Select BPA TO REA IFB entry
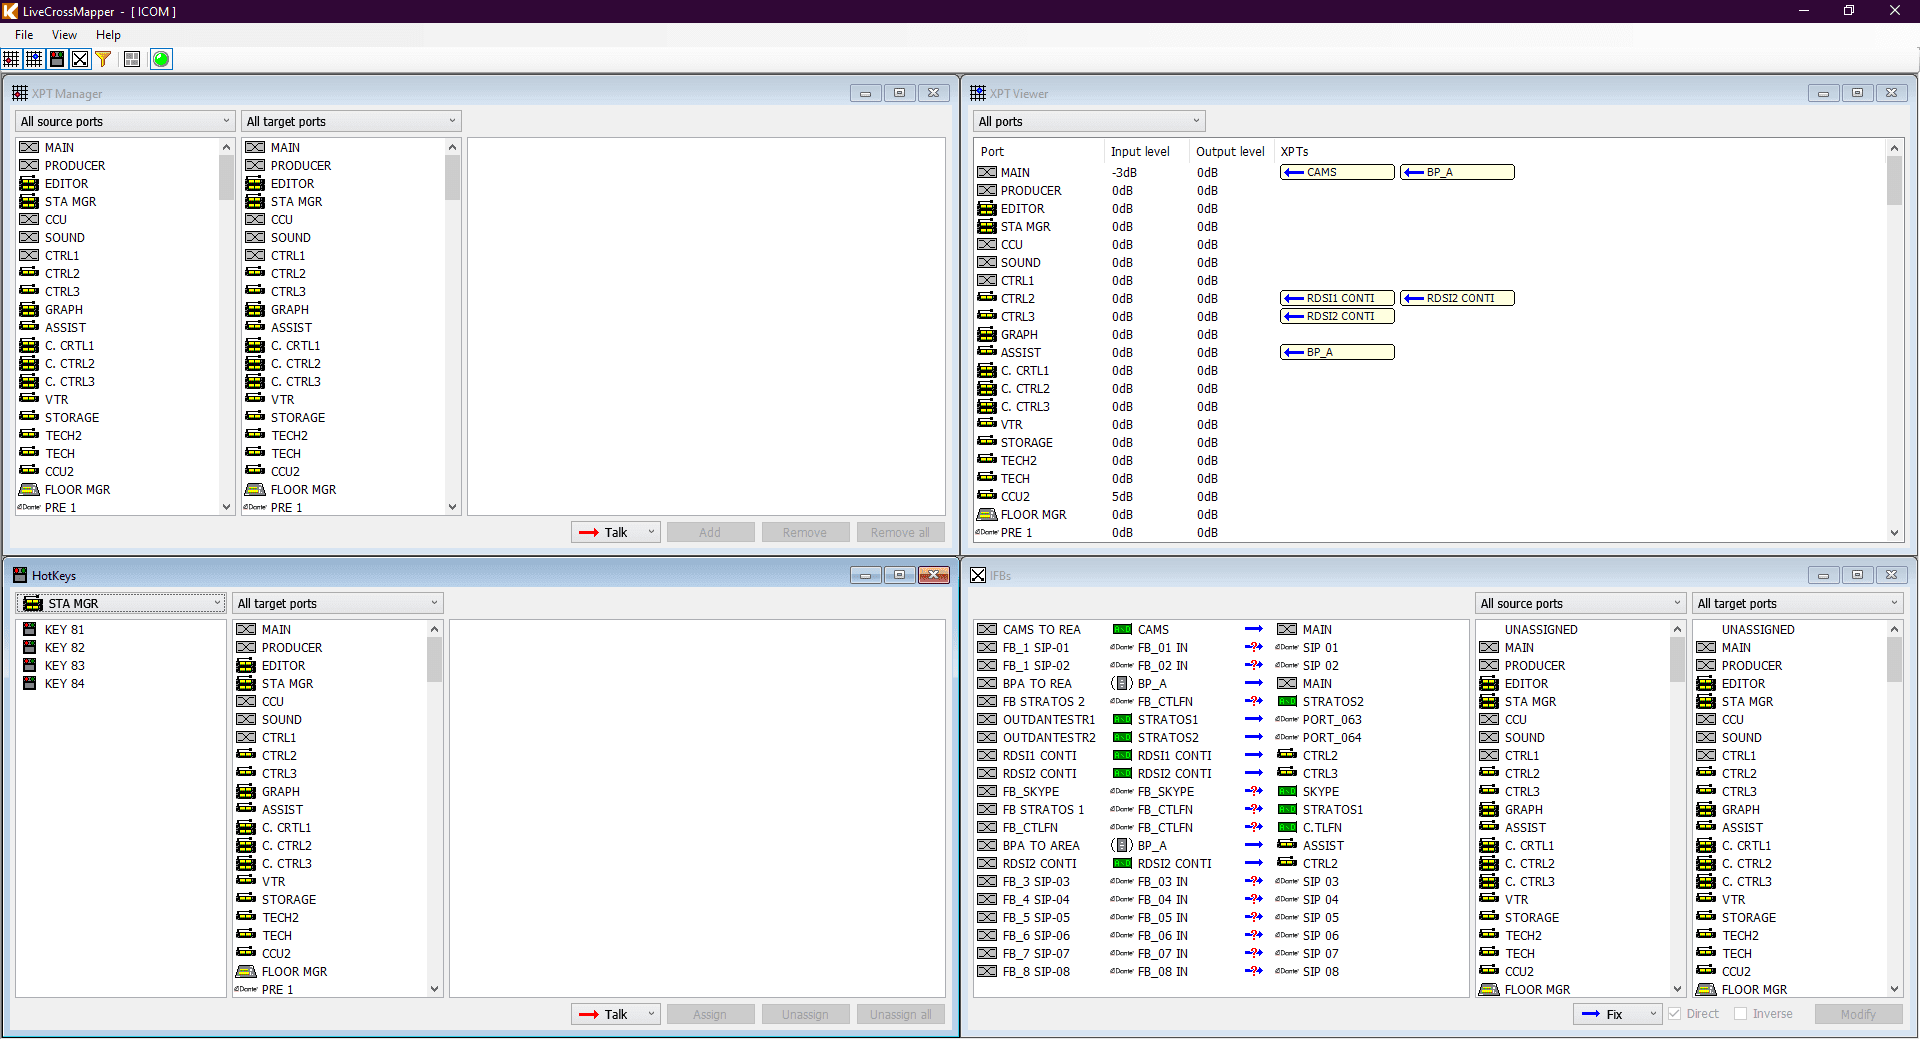Screen dimensions: 1920x1040 coord(1037,683)
